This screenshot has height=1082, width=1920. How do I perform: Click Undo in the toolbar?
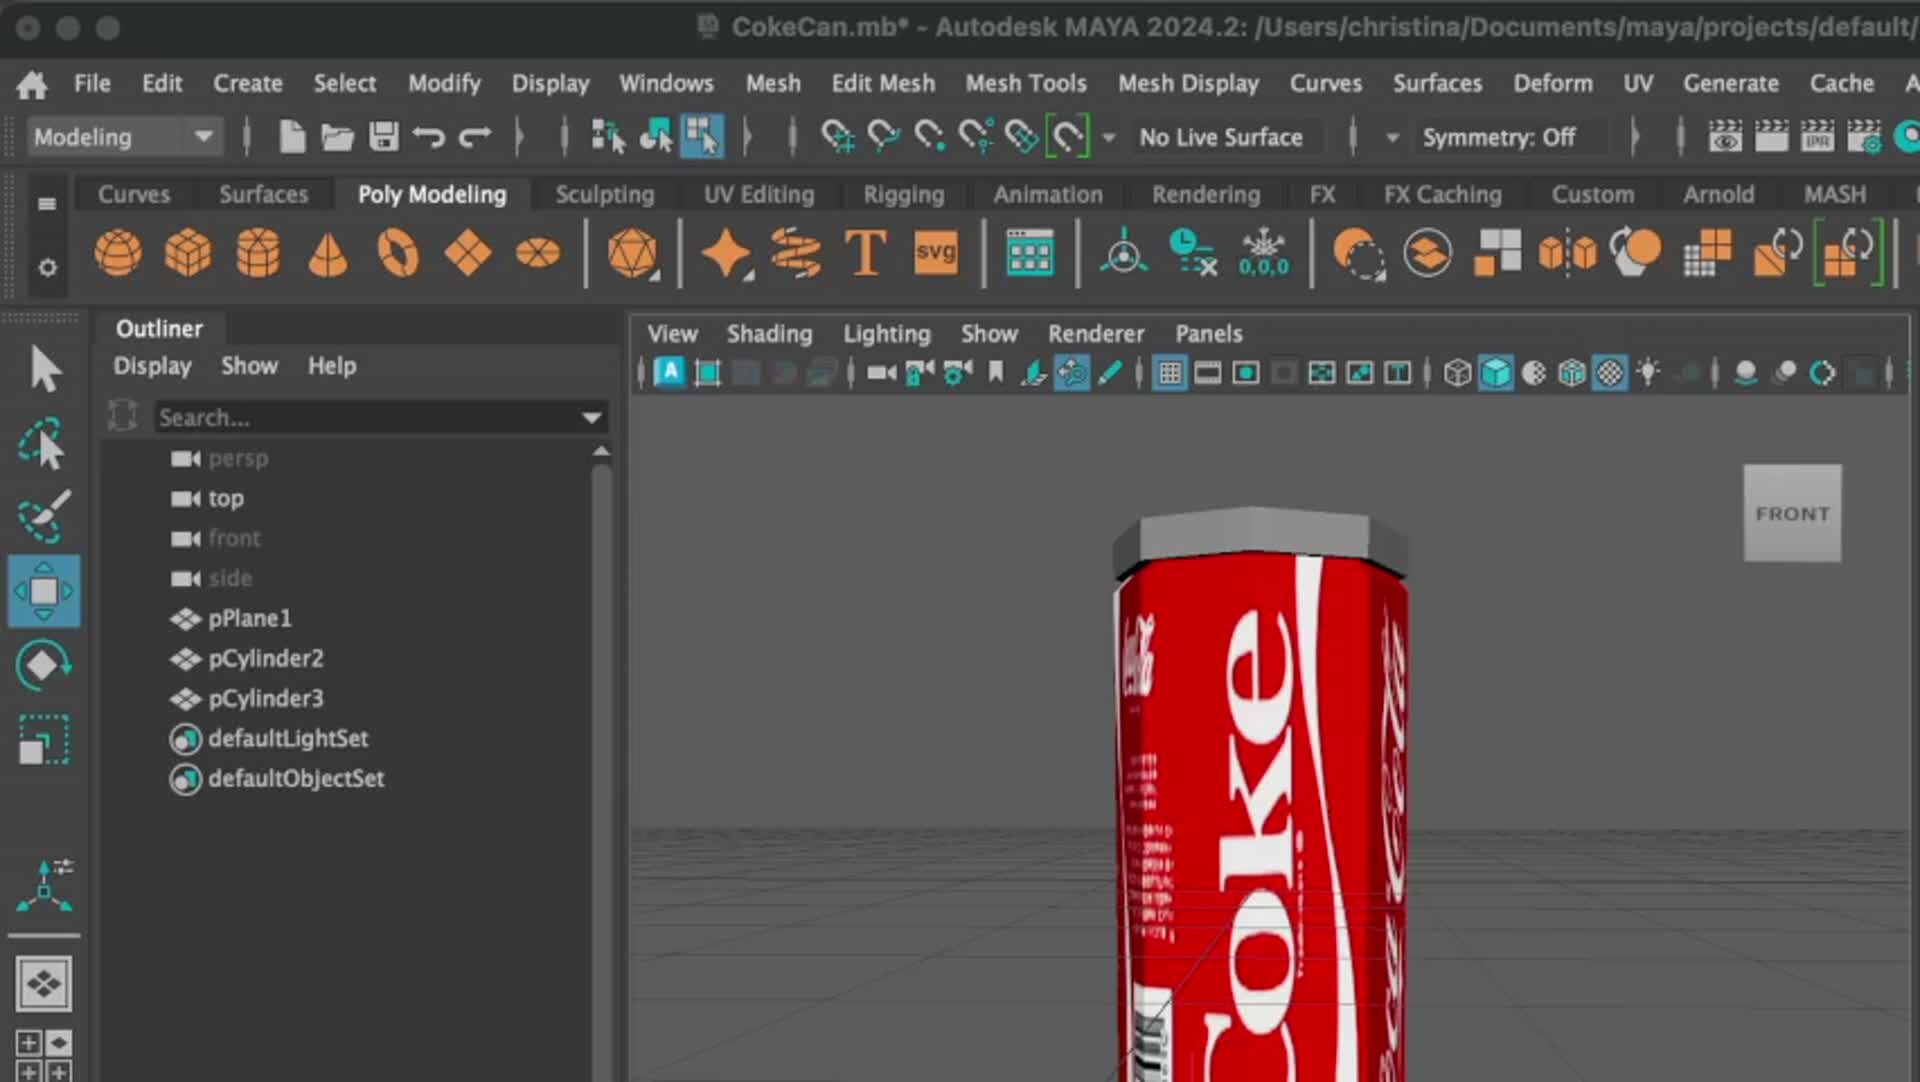tap(428, 137)
